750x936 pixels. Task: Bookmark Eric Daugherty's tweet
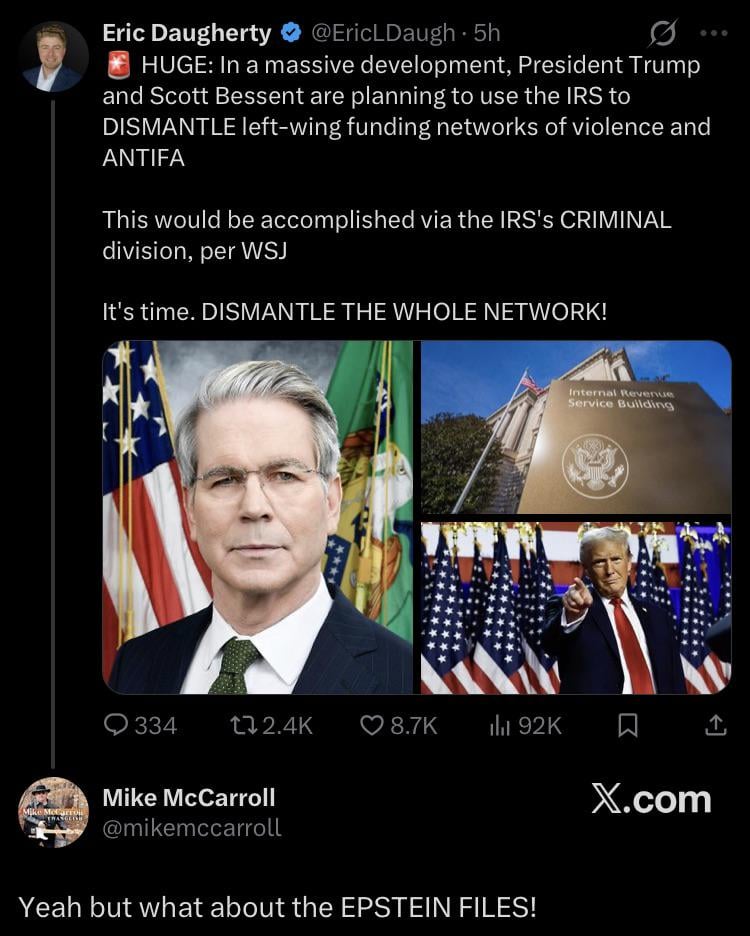point(627,725)
